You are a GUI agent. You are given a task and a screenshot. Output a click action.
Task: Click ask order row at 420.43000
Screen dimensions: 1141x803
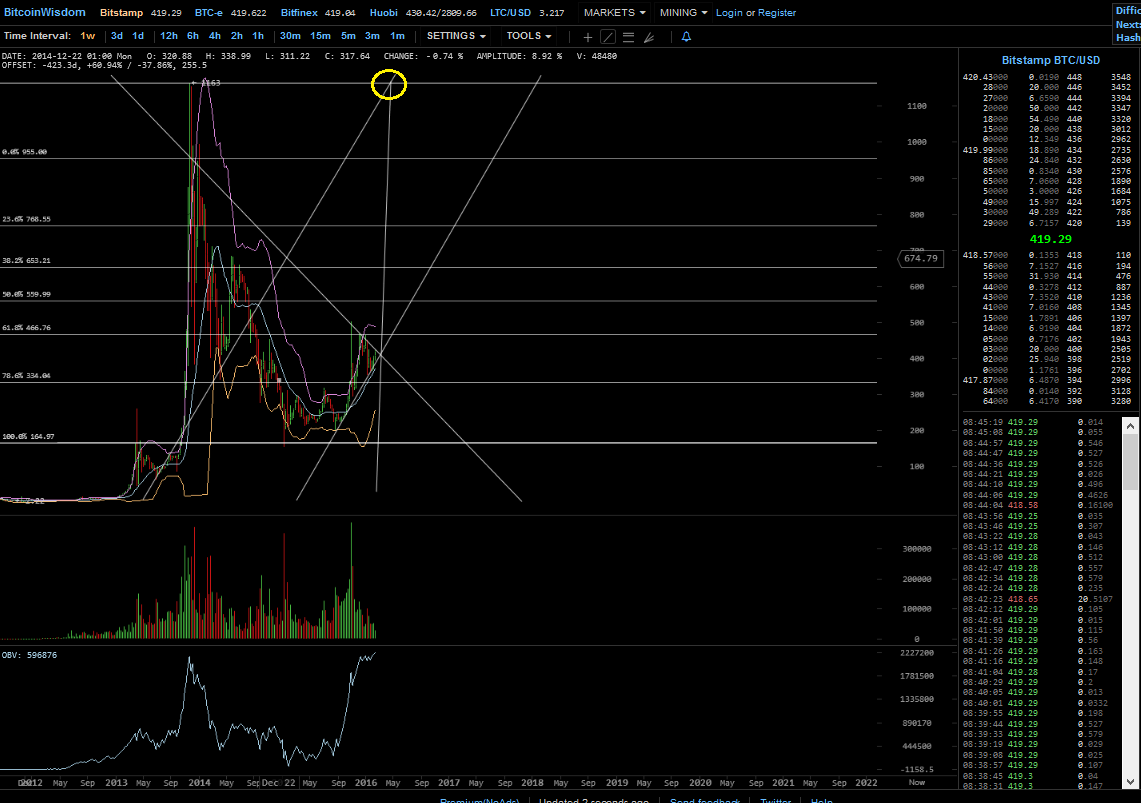(1047, 77)
